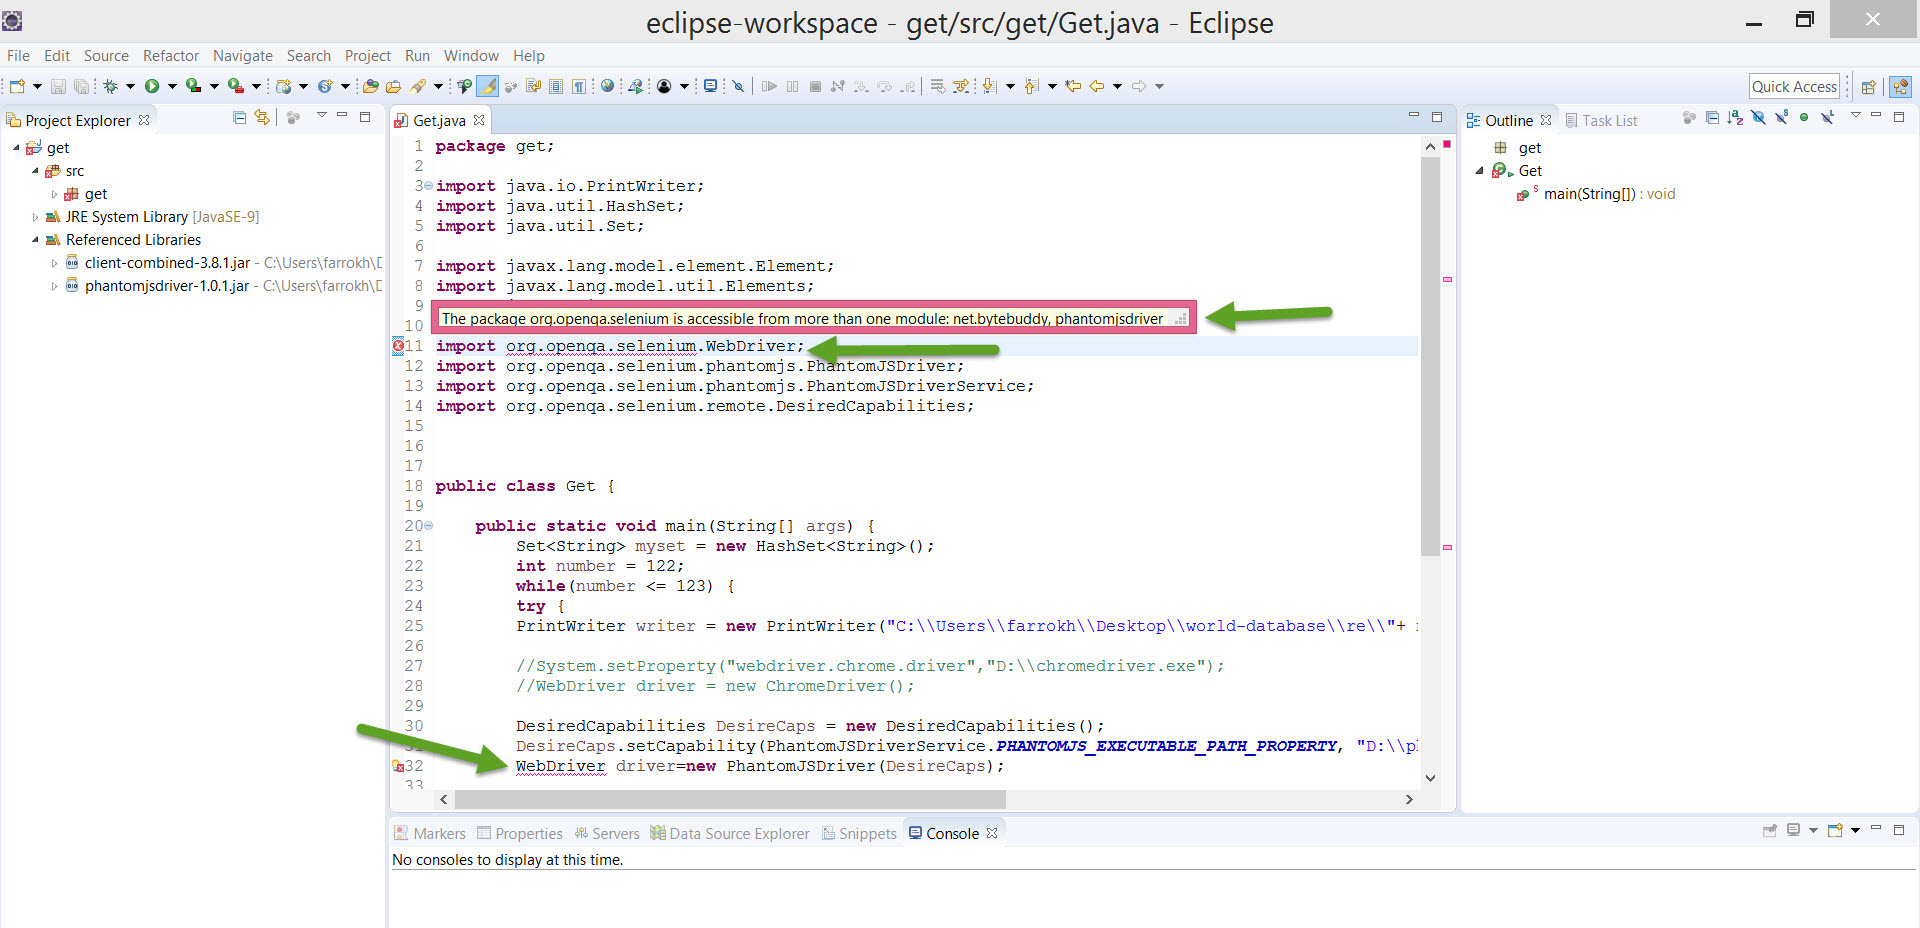Click the Open Task folder icon
The width and height of the screenshot is (1920, 928).
[393, 86]
